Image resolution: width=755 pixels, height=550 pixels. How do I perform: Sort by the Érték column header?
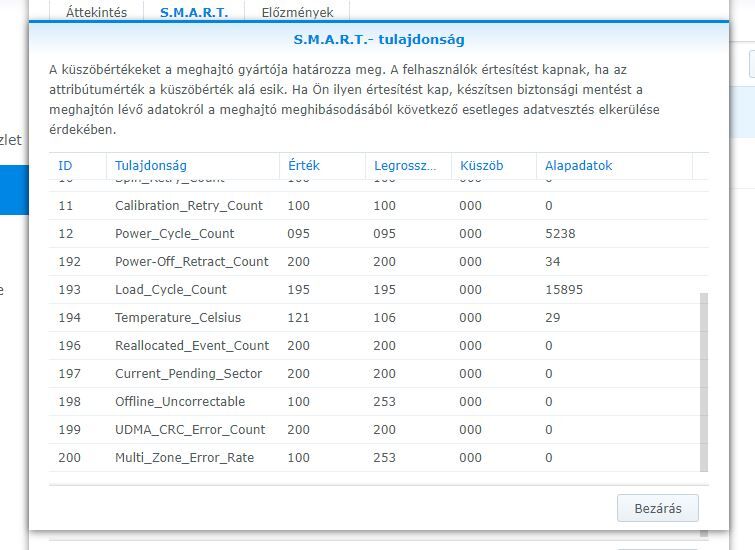point(322,166)
